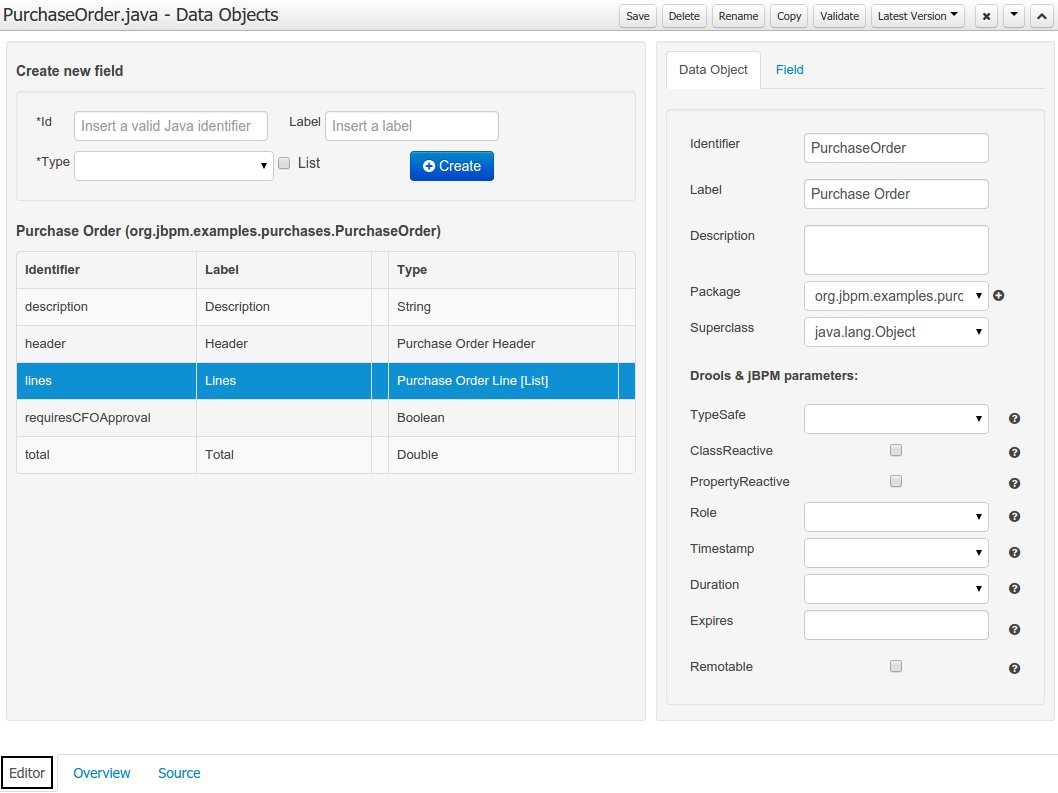Click the help icon beside Remotable

[x=1014, y=668]
